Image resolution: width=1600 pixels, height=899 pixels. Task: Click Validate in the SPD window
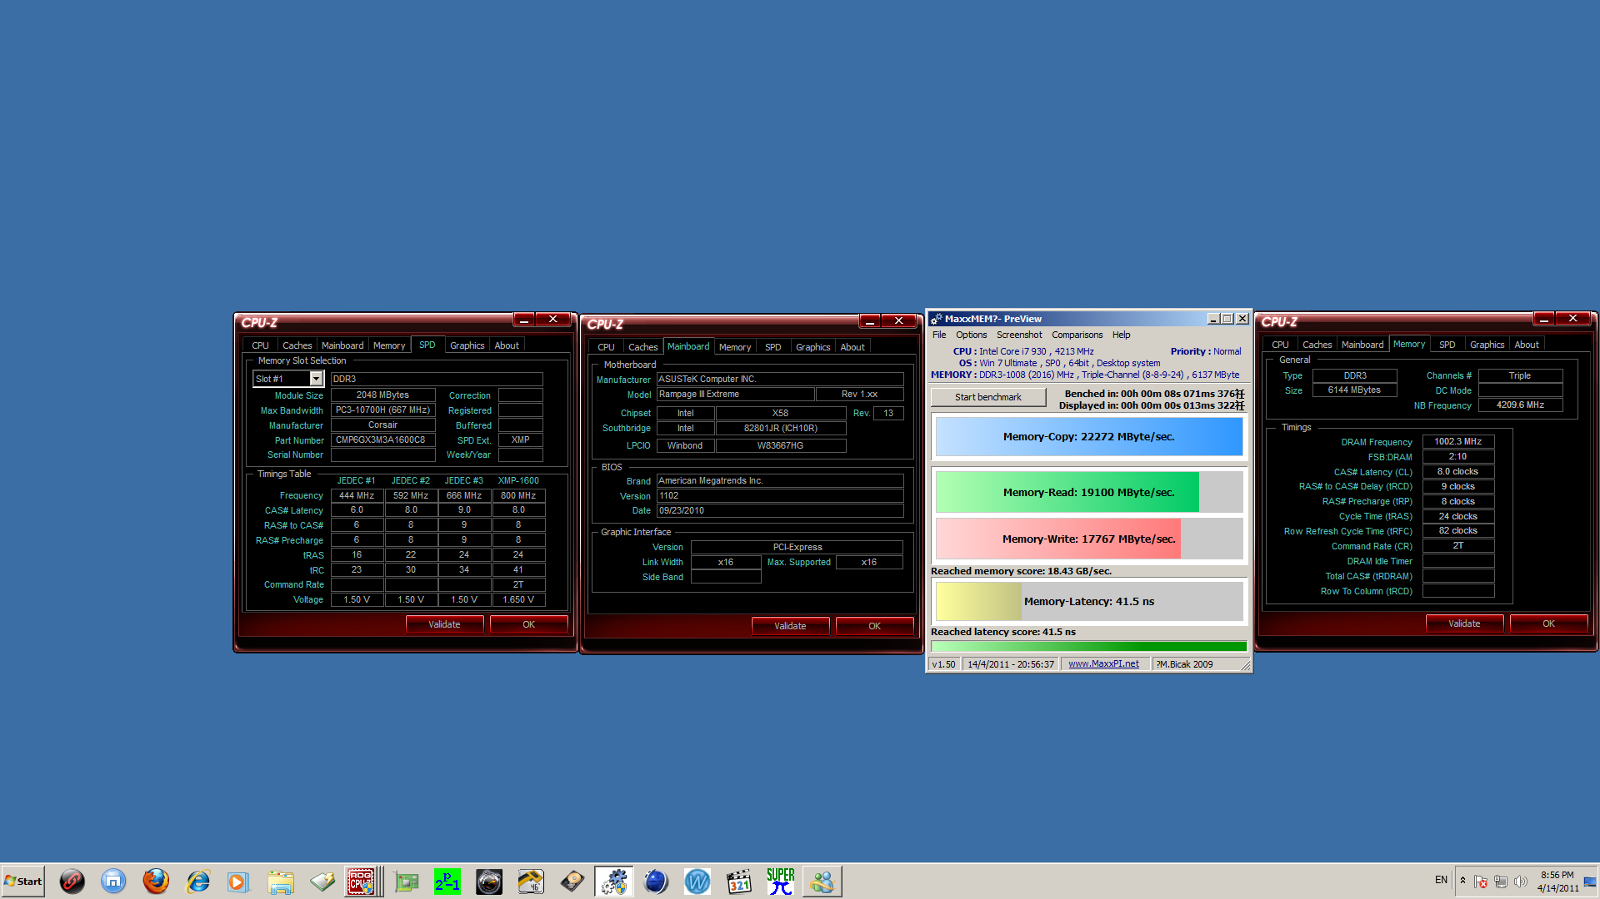coord(445,624)
